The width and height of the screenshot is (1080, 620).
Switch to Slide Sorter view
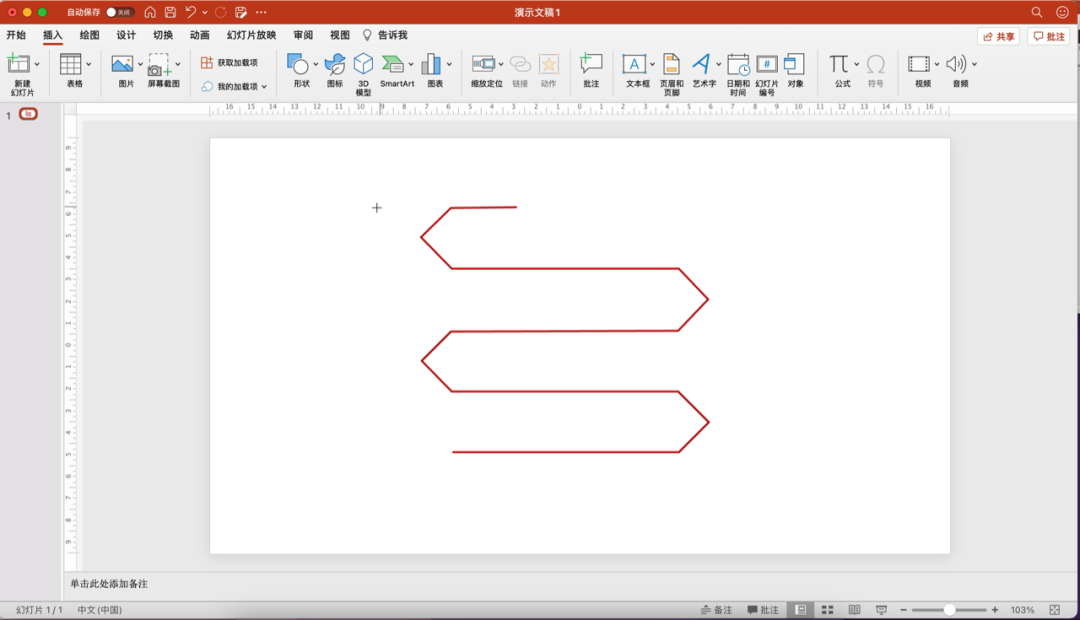828,610
